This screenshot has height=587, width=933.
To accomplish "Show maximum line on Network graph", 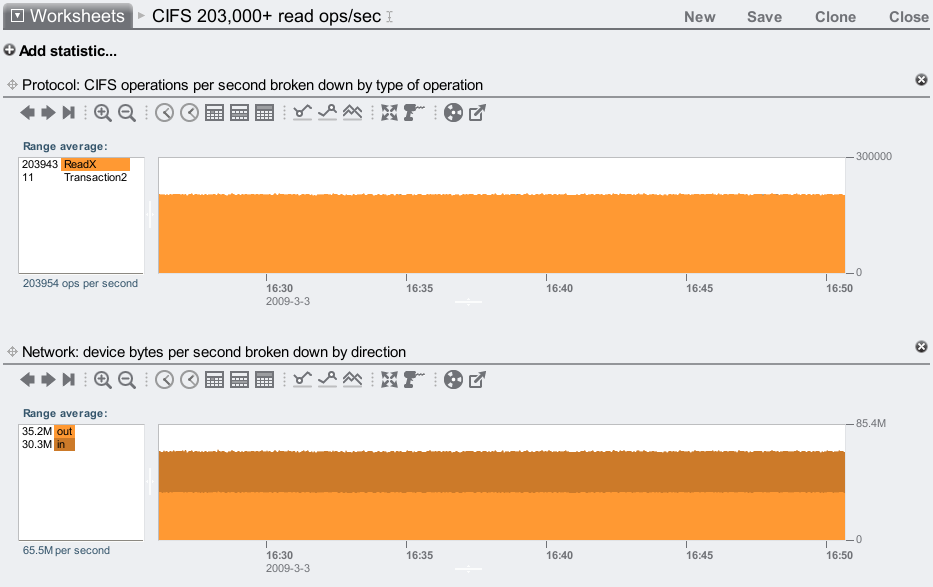I will [327, 380].
